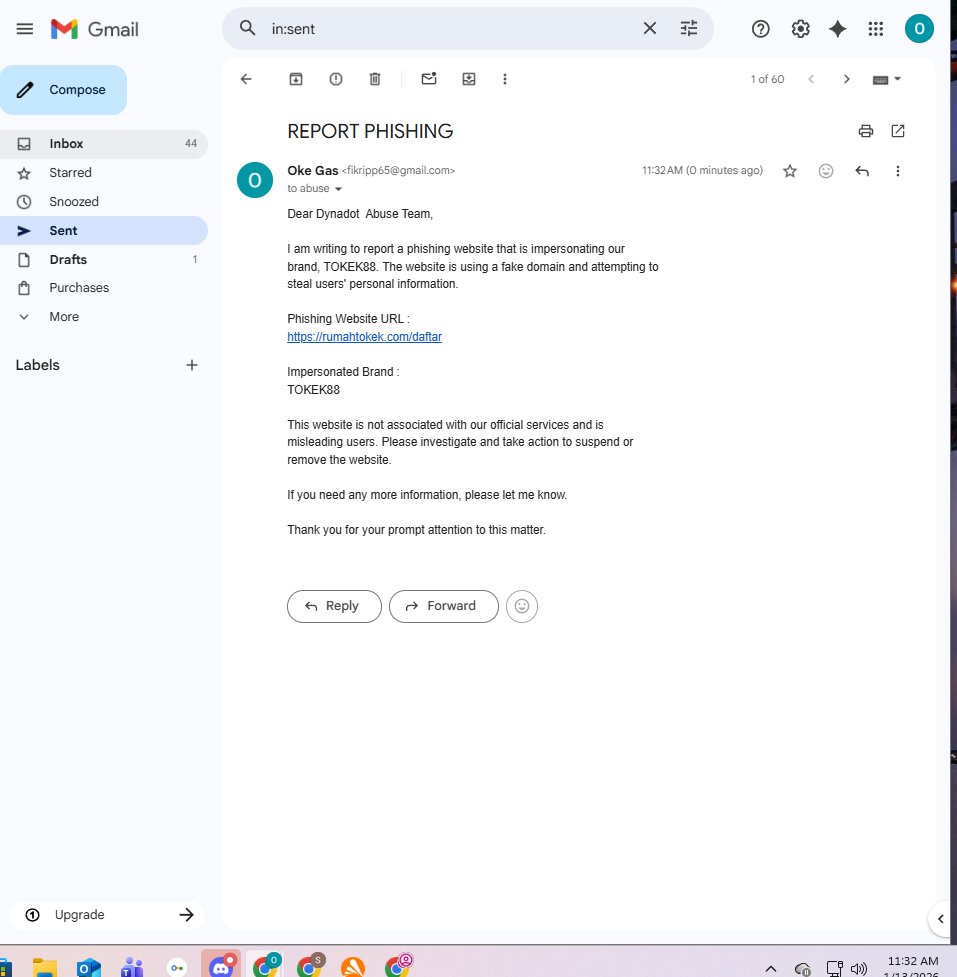Click the emoji reaction button beside Forward
957x977 pixels.
(522, 606)
